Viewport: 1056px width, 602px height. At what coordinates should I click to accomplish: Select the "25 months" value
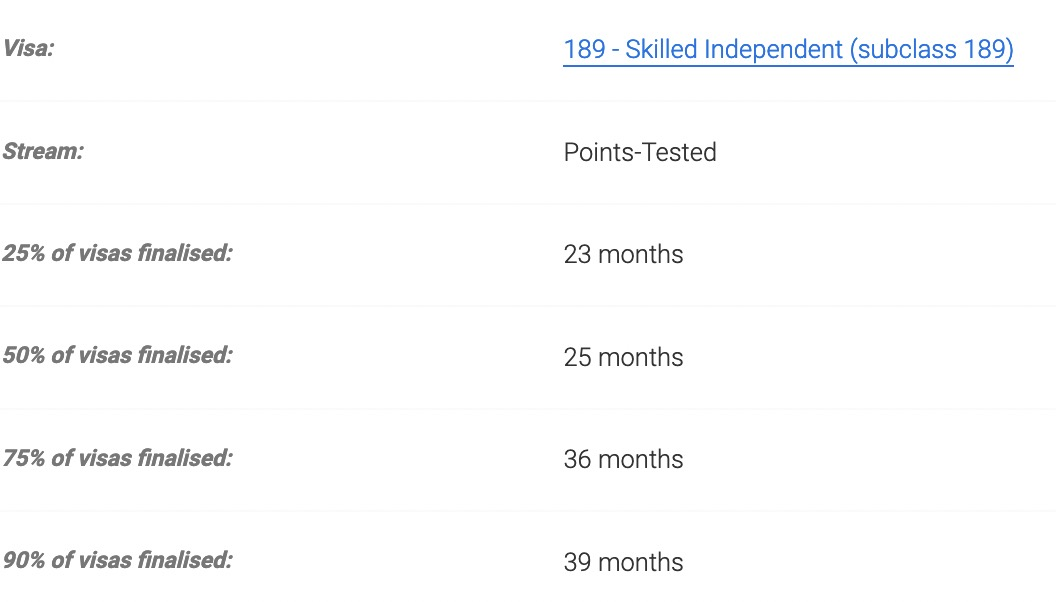(623, 357)
